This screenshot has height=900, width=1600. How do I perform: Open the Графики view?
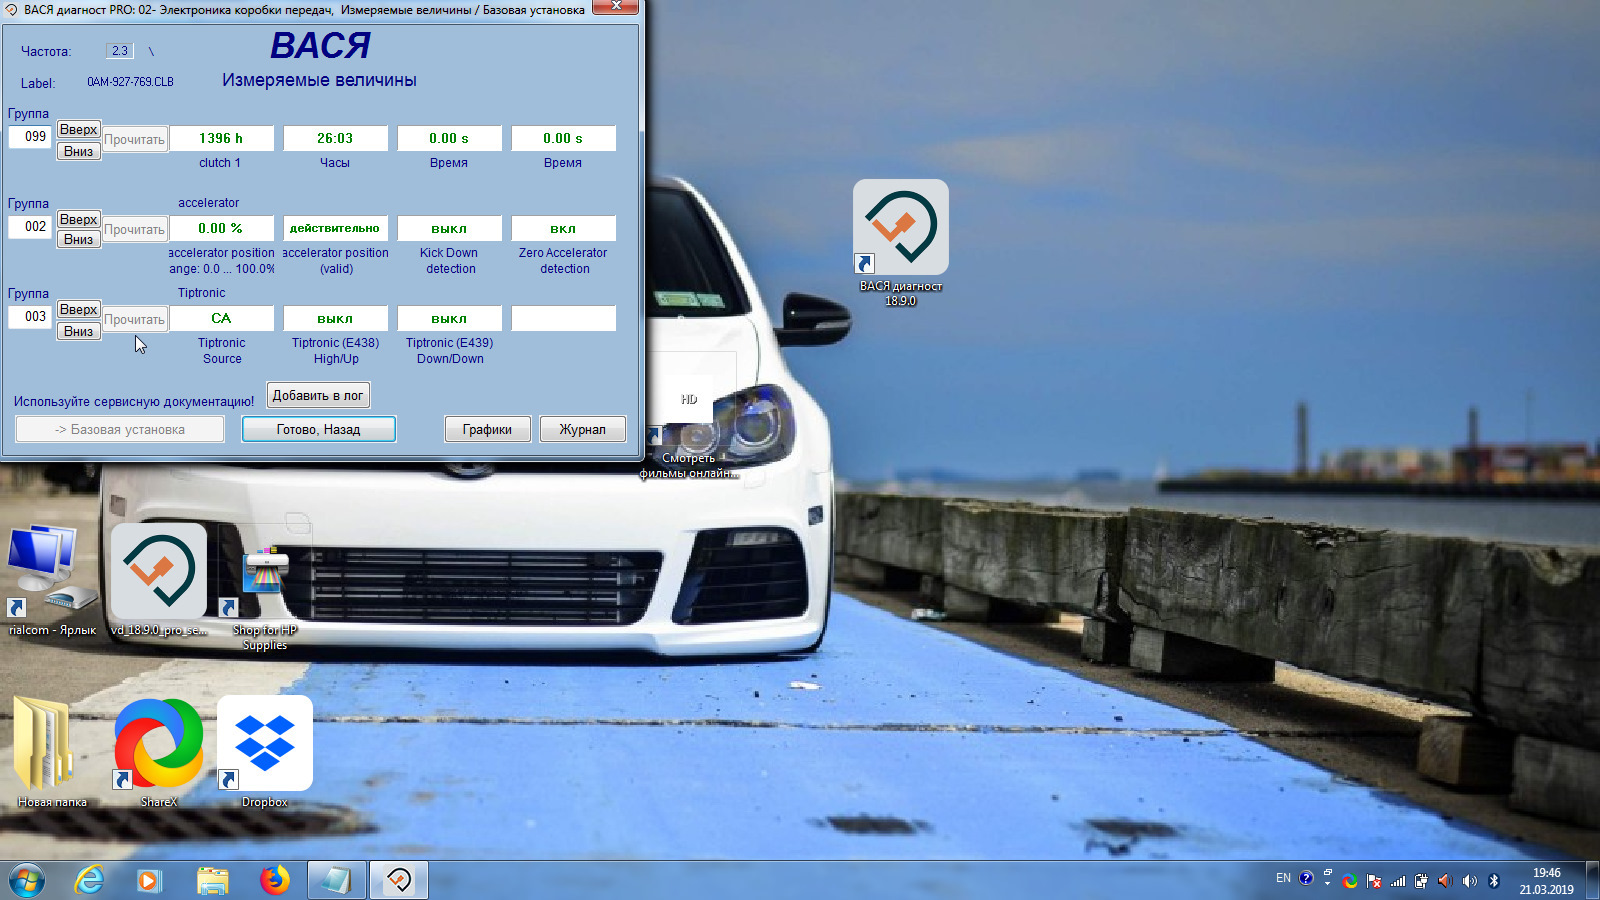click(x=487, y=429)
